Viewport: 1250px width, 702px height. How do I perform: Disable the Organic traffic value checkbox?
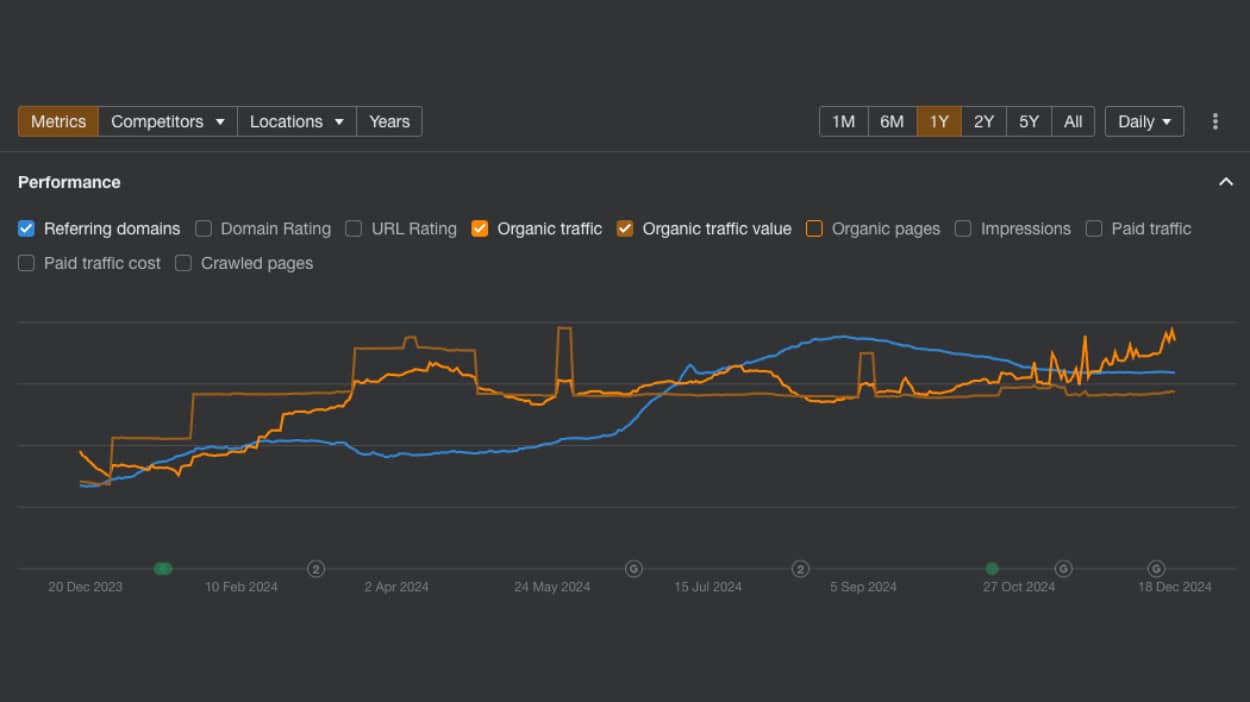click(625, 229)
